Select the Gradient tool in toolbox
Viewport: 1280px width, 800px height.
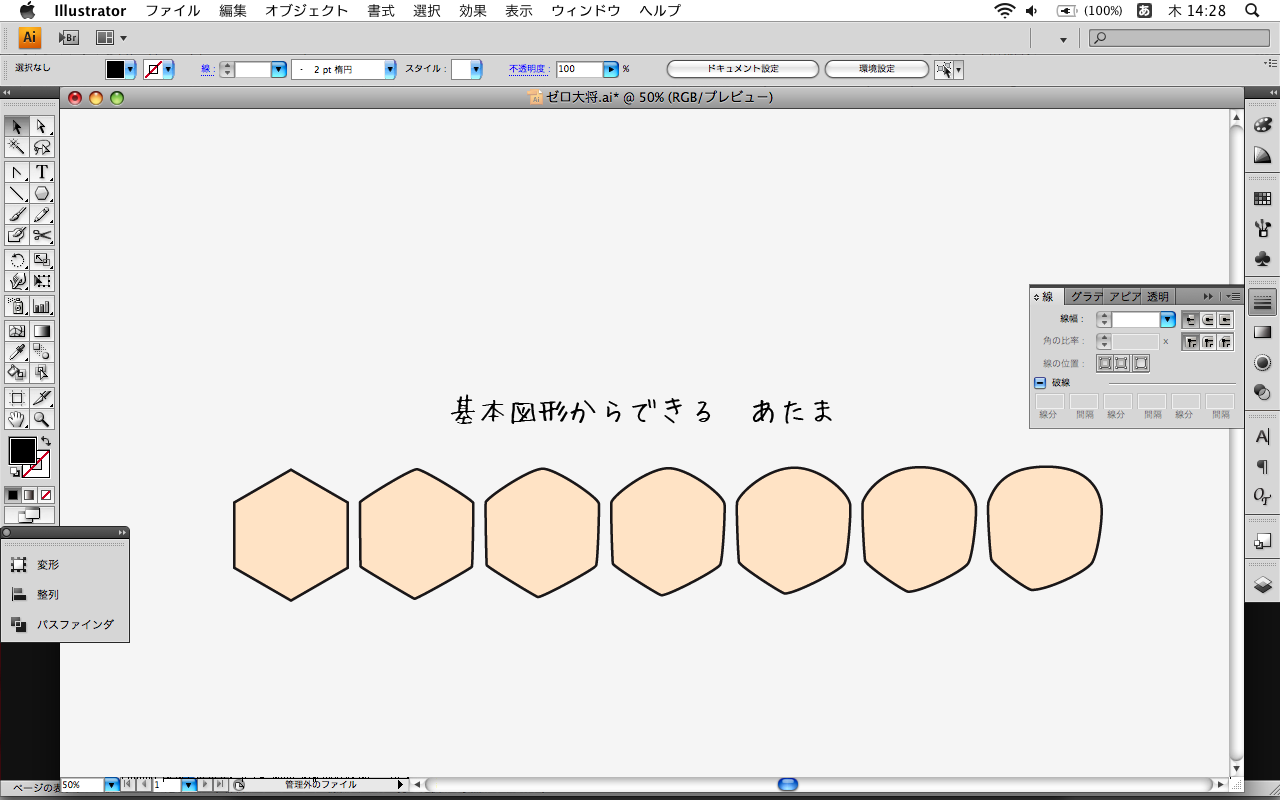[x=42, y=331]
